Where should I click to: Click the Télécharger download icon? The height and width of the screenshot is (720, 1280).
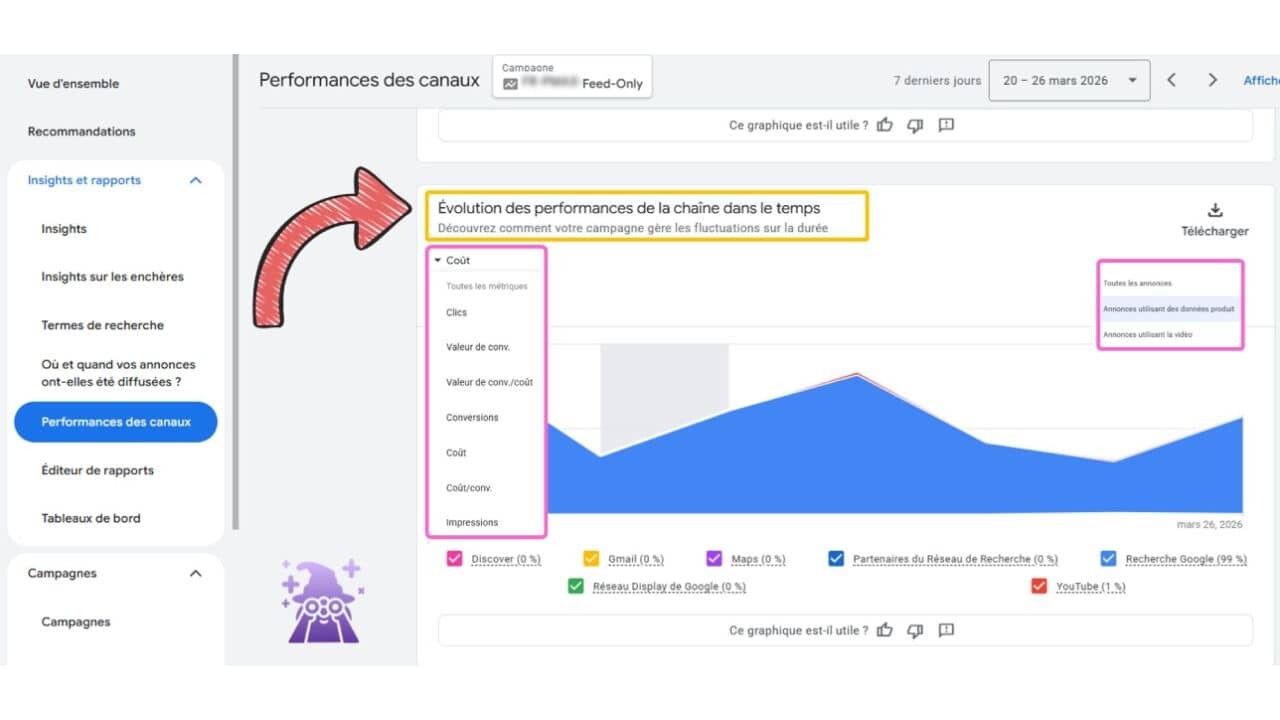[x=1215, y=210]
